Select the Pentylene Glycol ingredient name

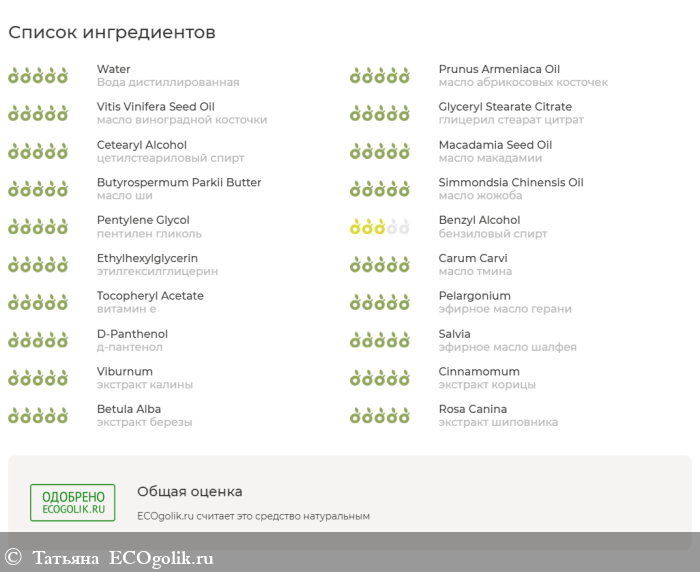(143, 220)
